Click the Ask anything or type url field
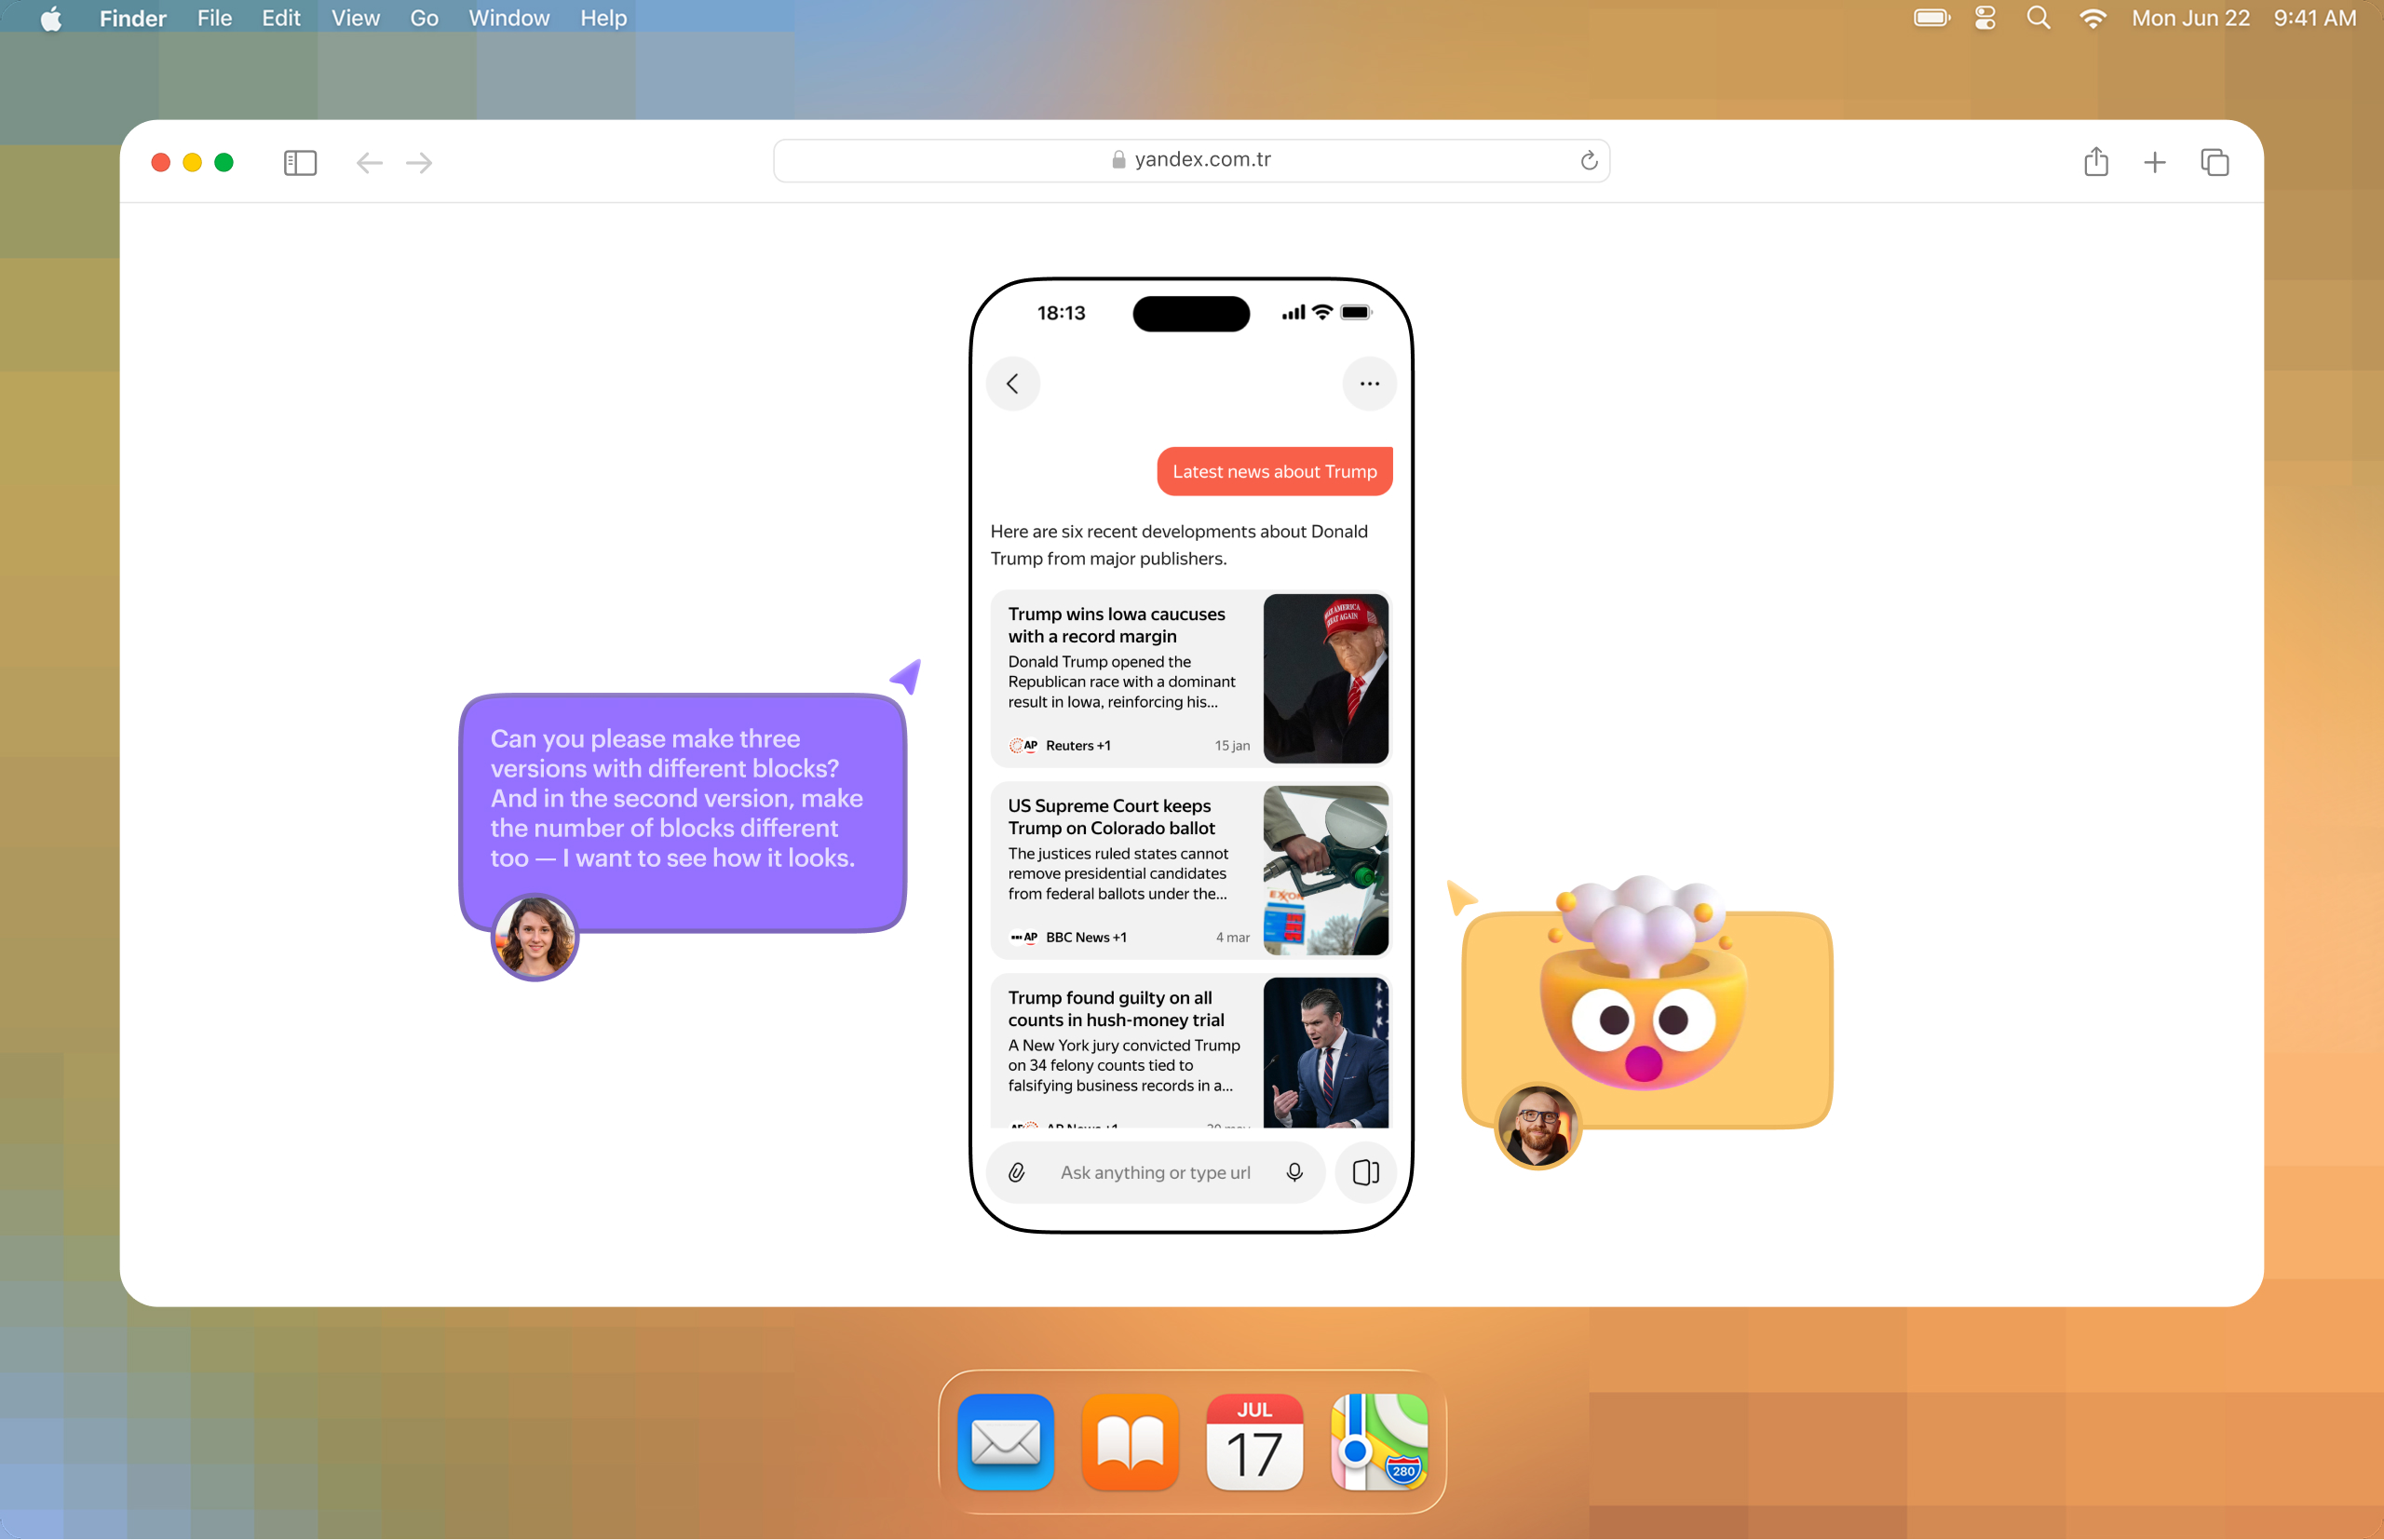This screenshot has width=2384, height=1540. [1155, 1172]
